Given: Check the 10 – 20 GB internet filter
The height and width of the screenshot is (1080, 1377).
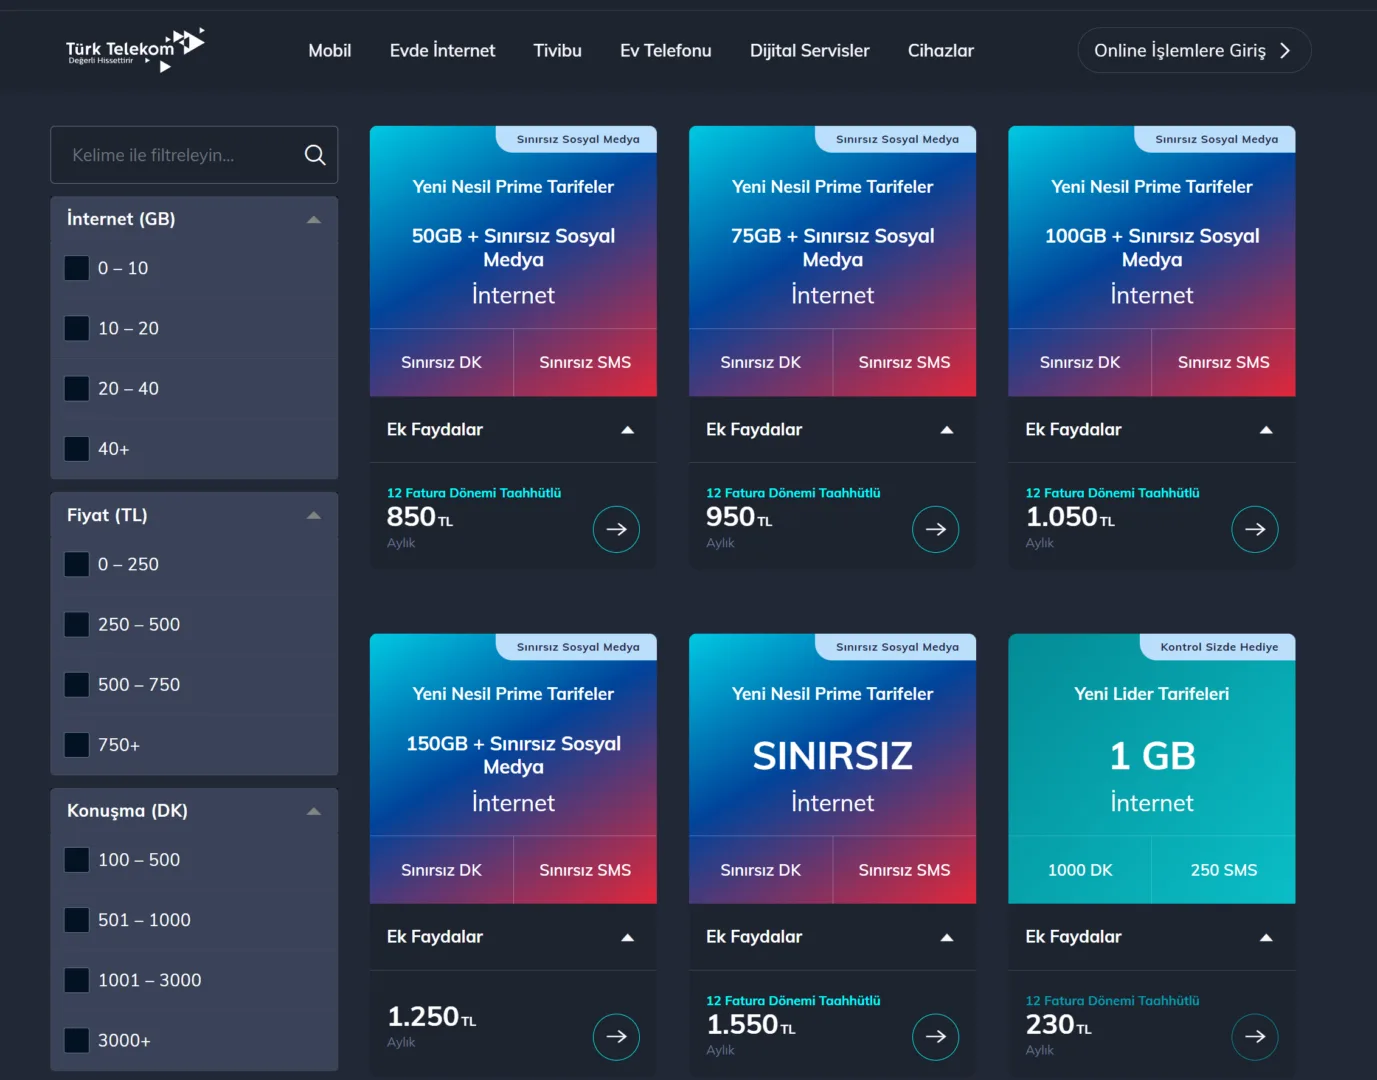Looking at the screenshot, I should coord(77,328).
